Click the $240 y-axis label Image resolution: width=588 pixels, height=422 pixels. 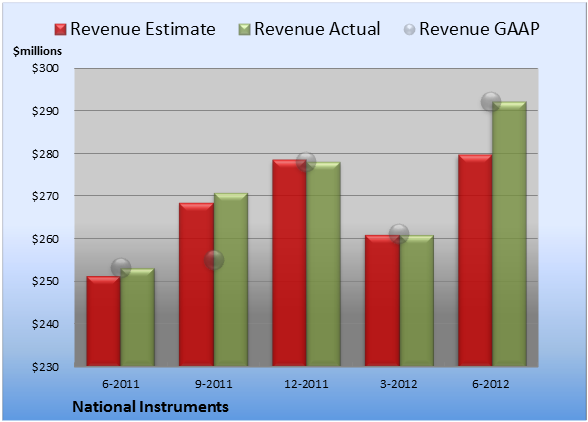pyautogui.click(x=45, y=324)
